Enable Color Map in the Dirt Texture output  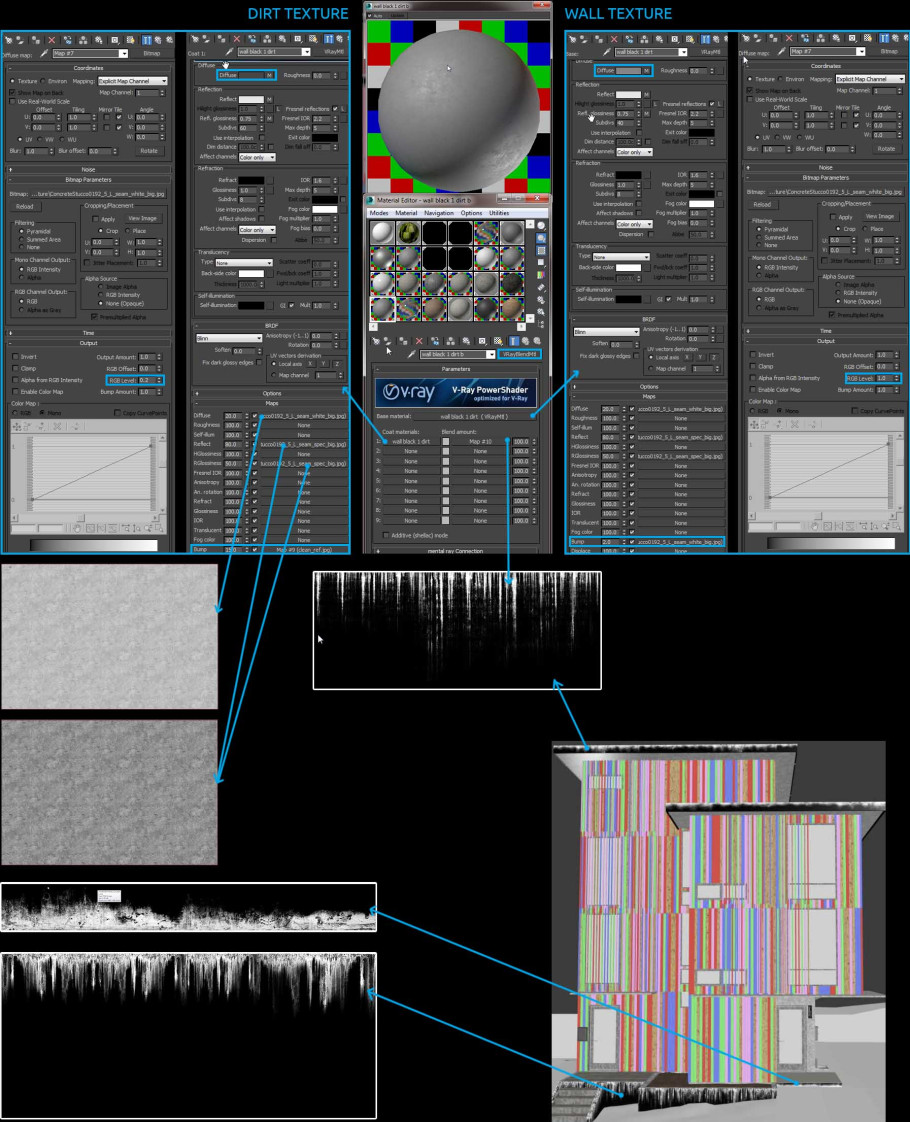[15, 391]
